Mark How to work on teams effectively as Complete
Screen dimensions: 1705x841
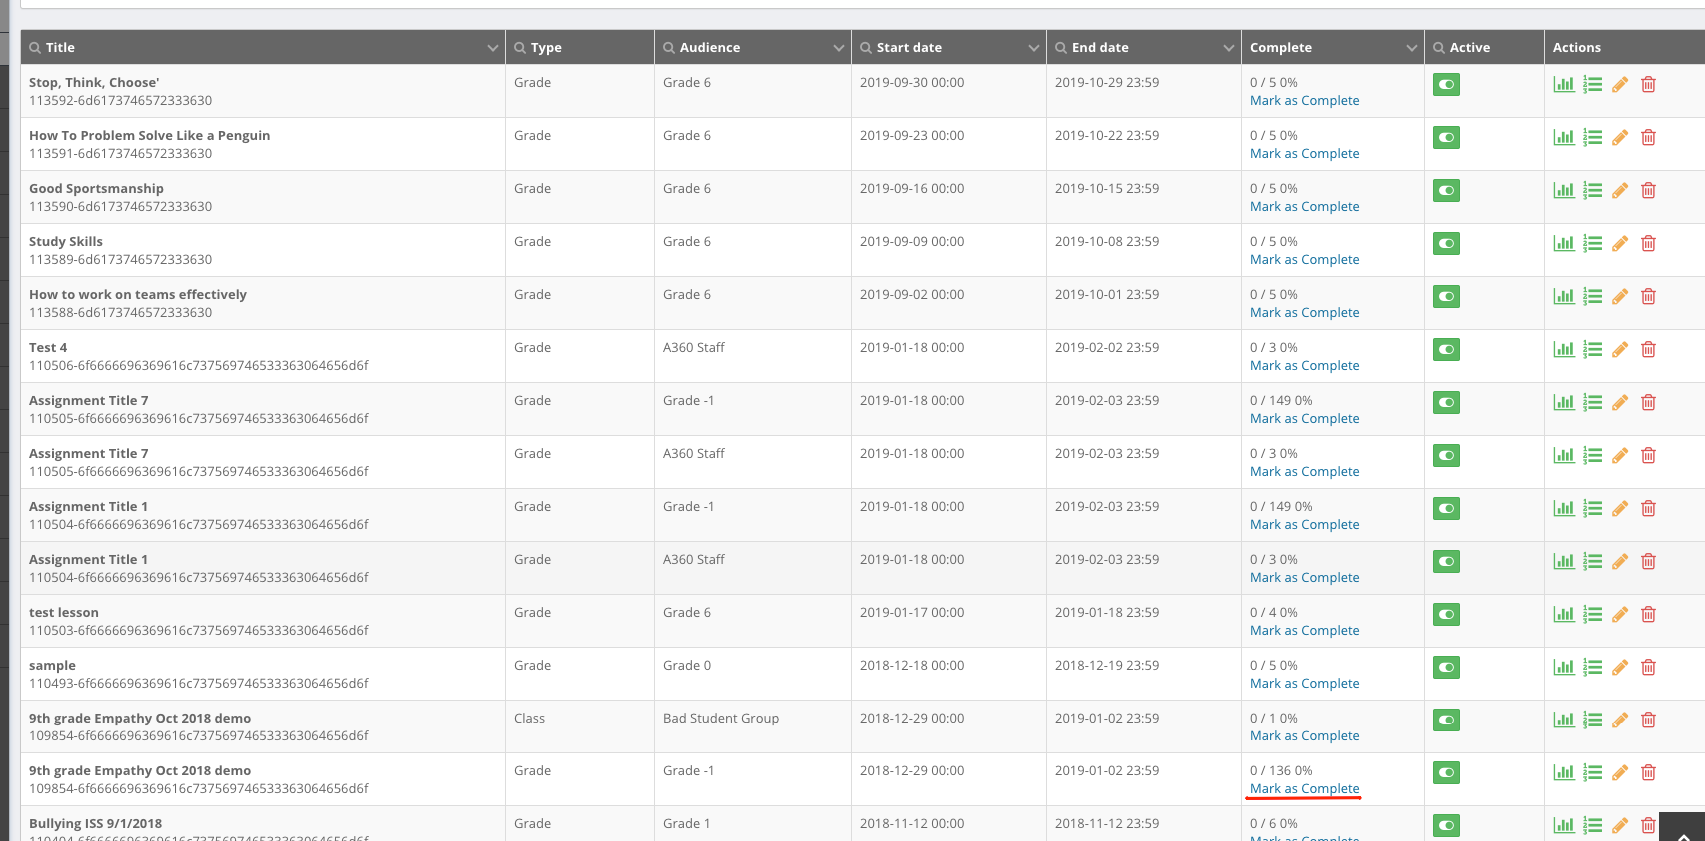pyautogui.click(x=1304, y=313)
